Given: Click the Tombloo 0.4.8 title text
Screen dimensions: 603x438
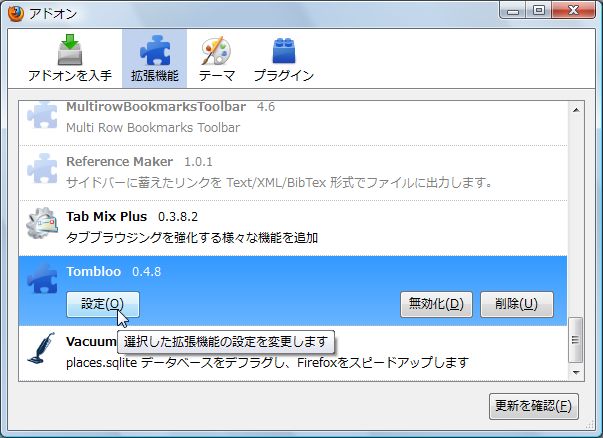Looking at the screenshot, I should tap(113, 271).
